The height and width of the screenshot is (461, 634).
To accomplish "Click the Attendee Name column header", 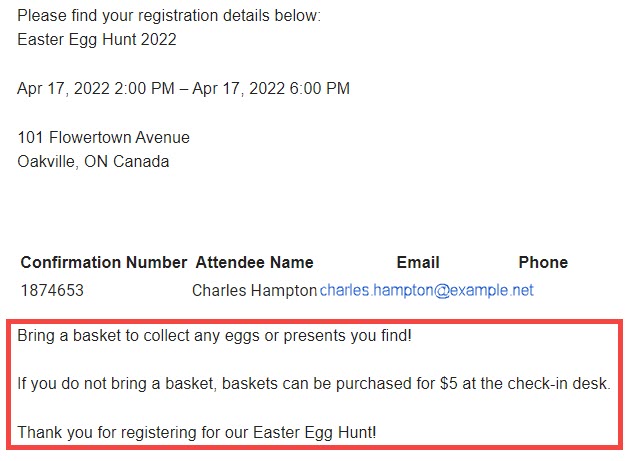I will coord(254,263).
